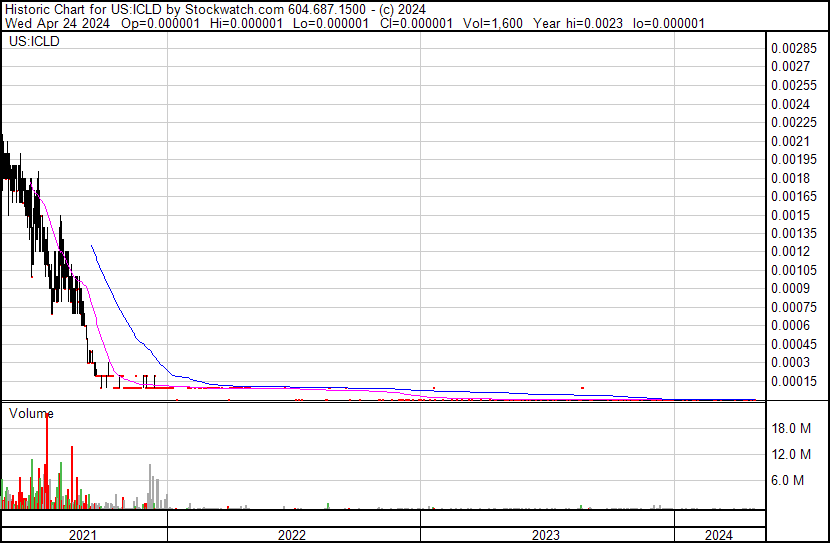The width and height of the screenshot is (830, 543).
Task: Click the 6.0 M volume axis label
Action: pyautogui.click(x=787, y=481)
